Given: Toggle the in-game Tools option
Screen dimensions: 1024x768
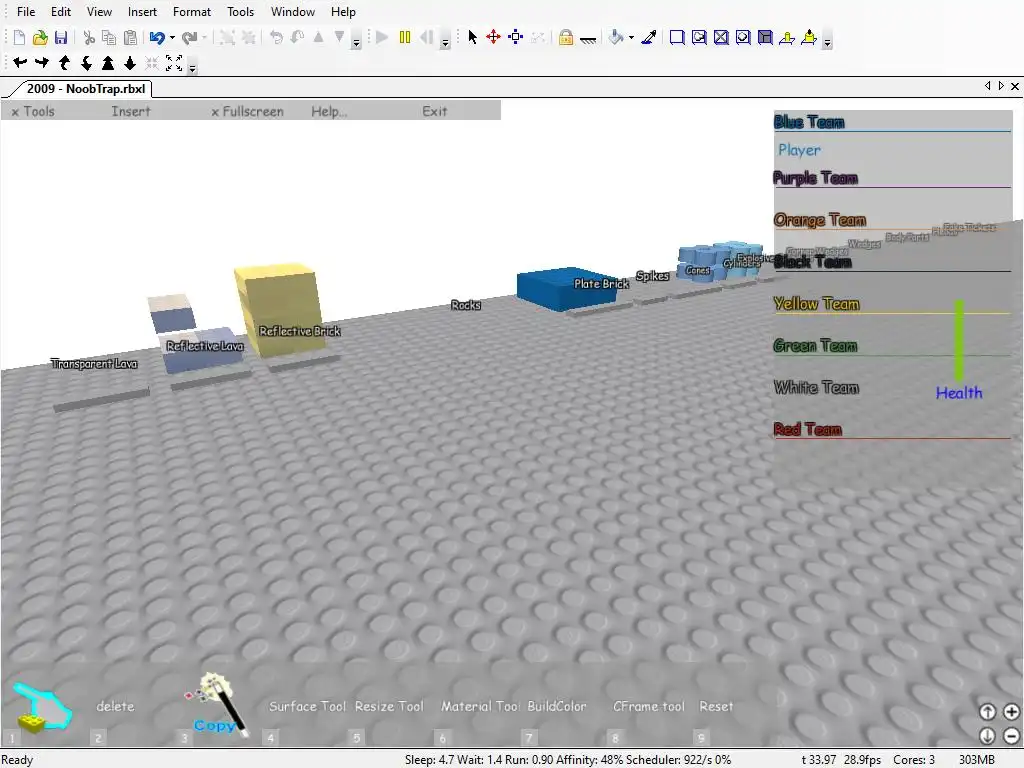Looking at the screenshot, I should 33,112.
